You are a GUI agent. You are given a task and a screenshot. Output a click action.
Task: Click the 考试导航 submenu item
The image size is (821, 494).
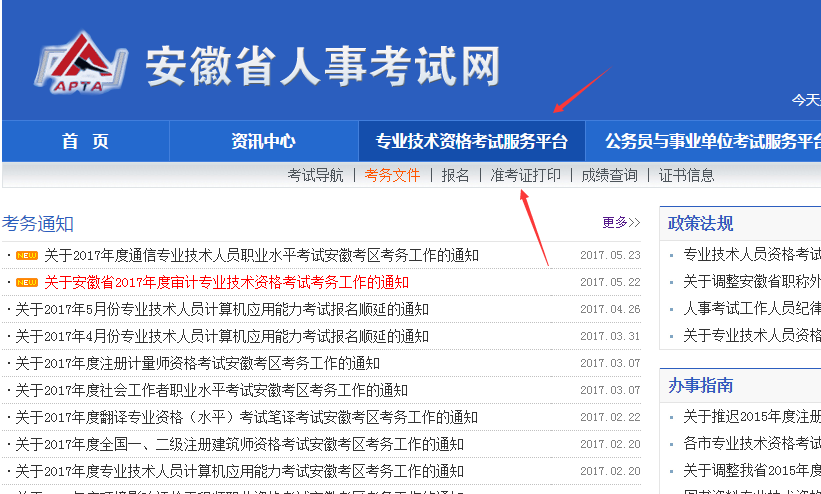pyautogui.click(x=315, y=175)
